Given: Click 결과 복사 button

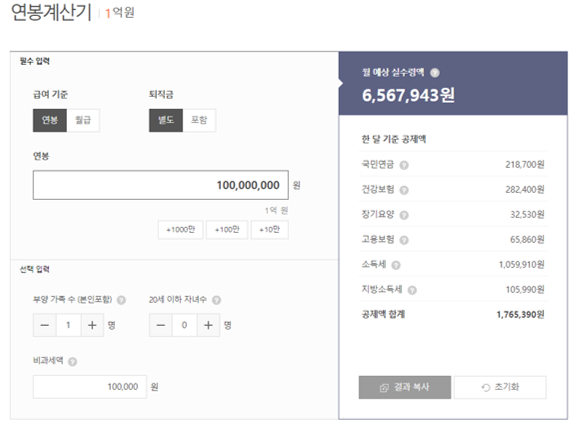Looking at the screenshot, I should coord(405,387).
